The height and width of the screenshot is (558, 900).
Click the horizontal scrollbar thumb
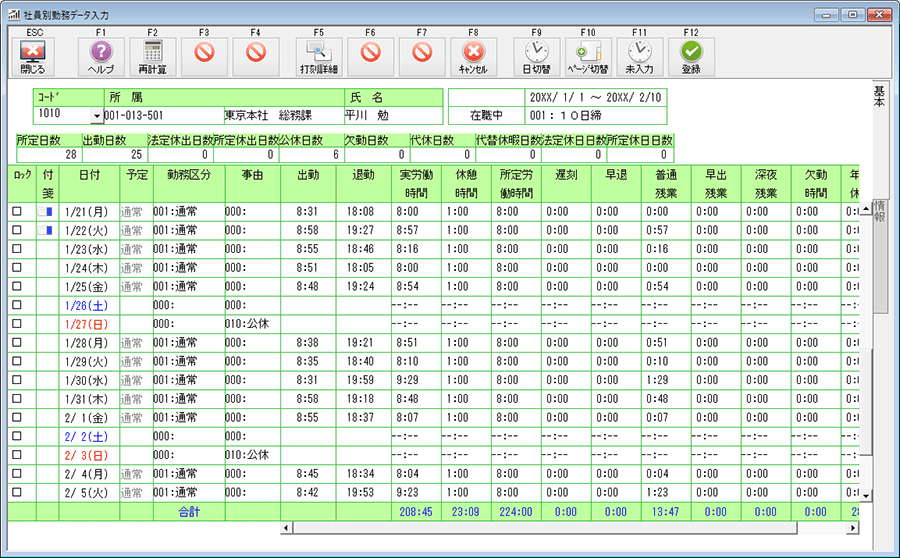(x=545, y=528)
